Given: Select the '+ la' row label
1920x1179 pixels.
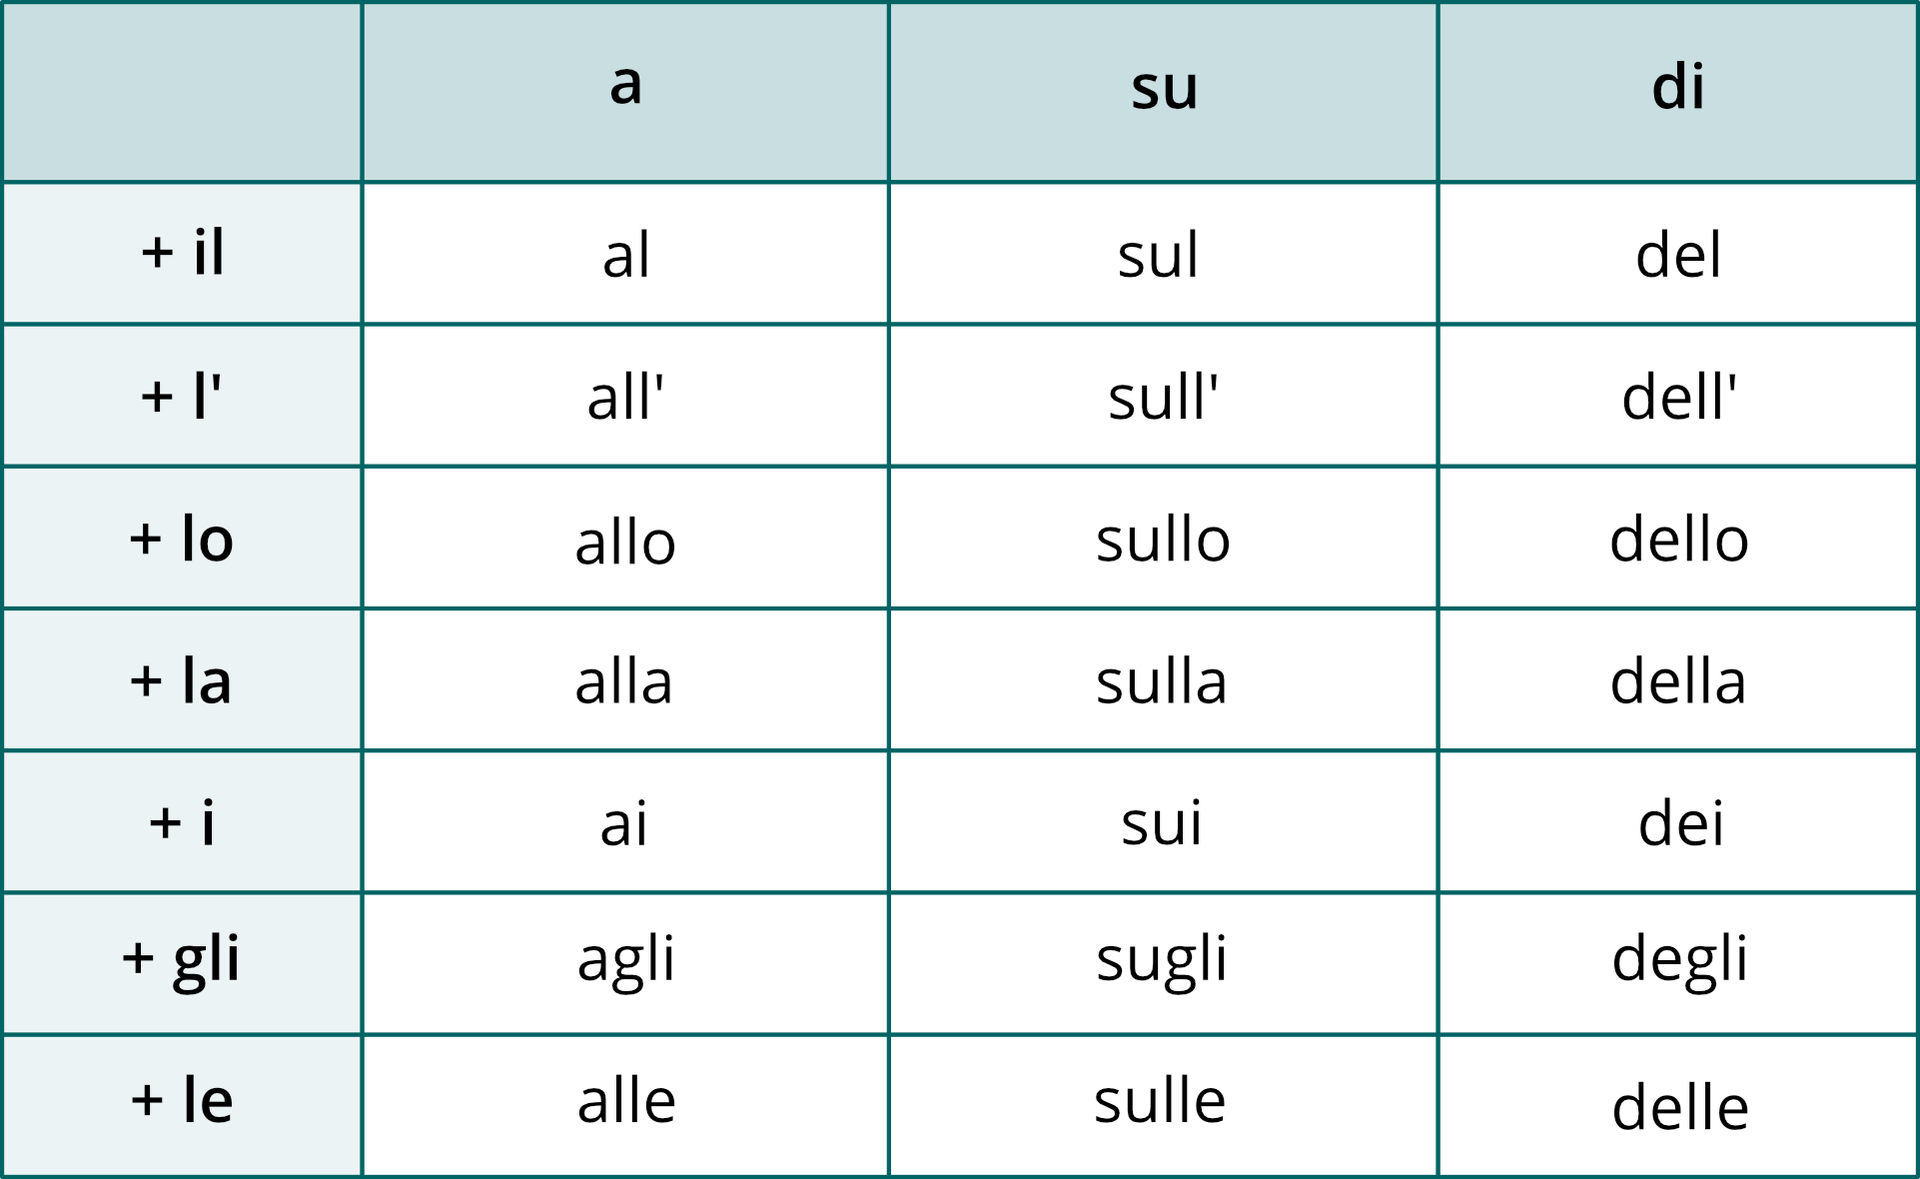Looking at the screenshot, I should (182, 681).
